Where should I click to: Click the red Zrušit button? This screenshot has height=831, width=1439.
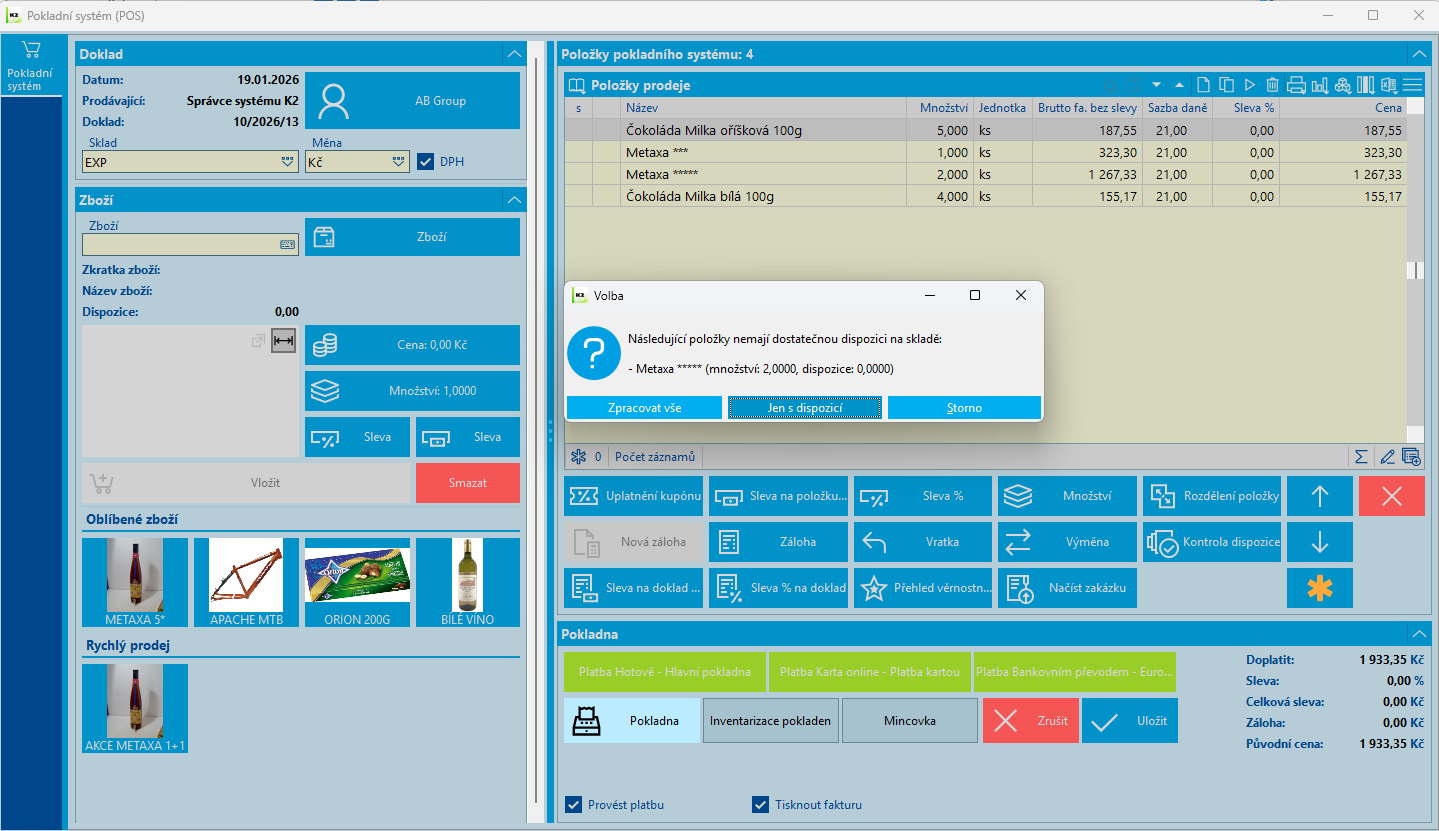pos(1031,721)
